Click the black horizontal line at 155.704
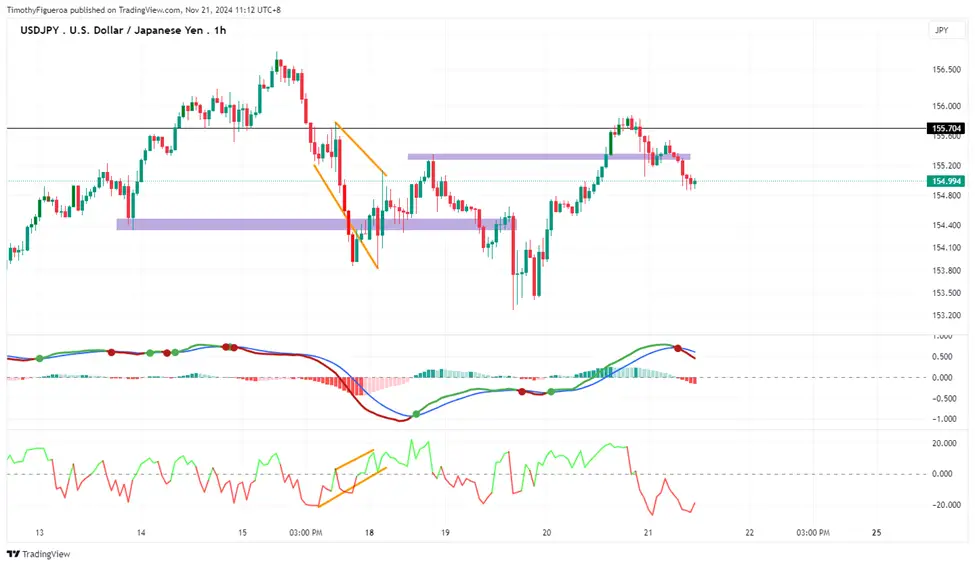This screenshot has width=975, height=566. point(466,129)
